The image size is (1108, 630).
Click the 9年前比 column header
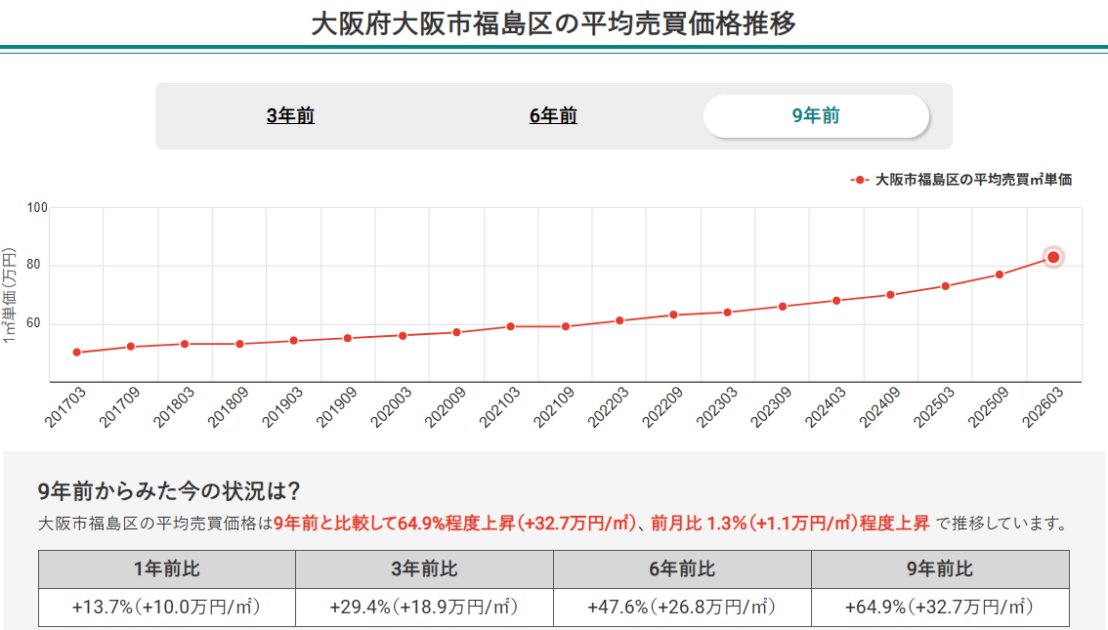click(x=940, y=570)
